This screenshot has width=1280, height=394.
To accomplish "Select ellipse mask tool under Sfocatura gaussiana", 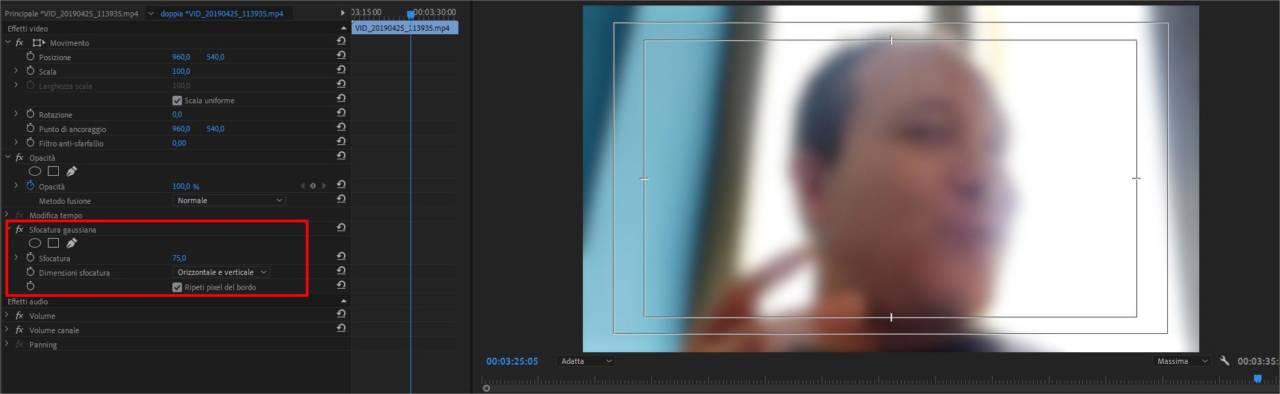I will 35,243.
